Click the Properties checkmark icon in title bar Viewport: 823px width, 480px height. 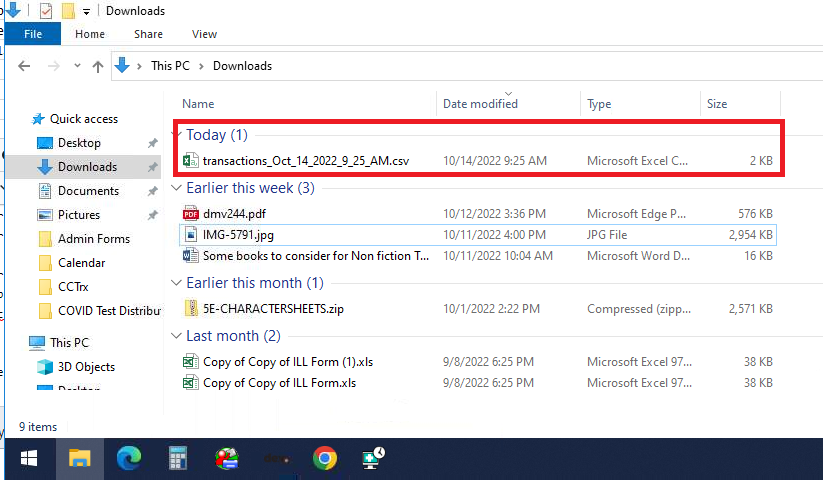46,11
